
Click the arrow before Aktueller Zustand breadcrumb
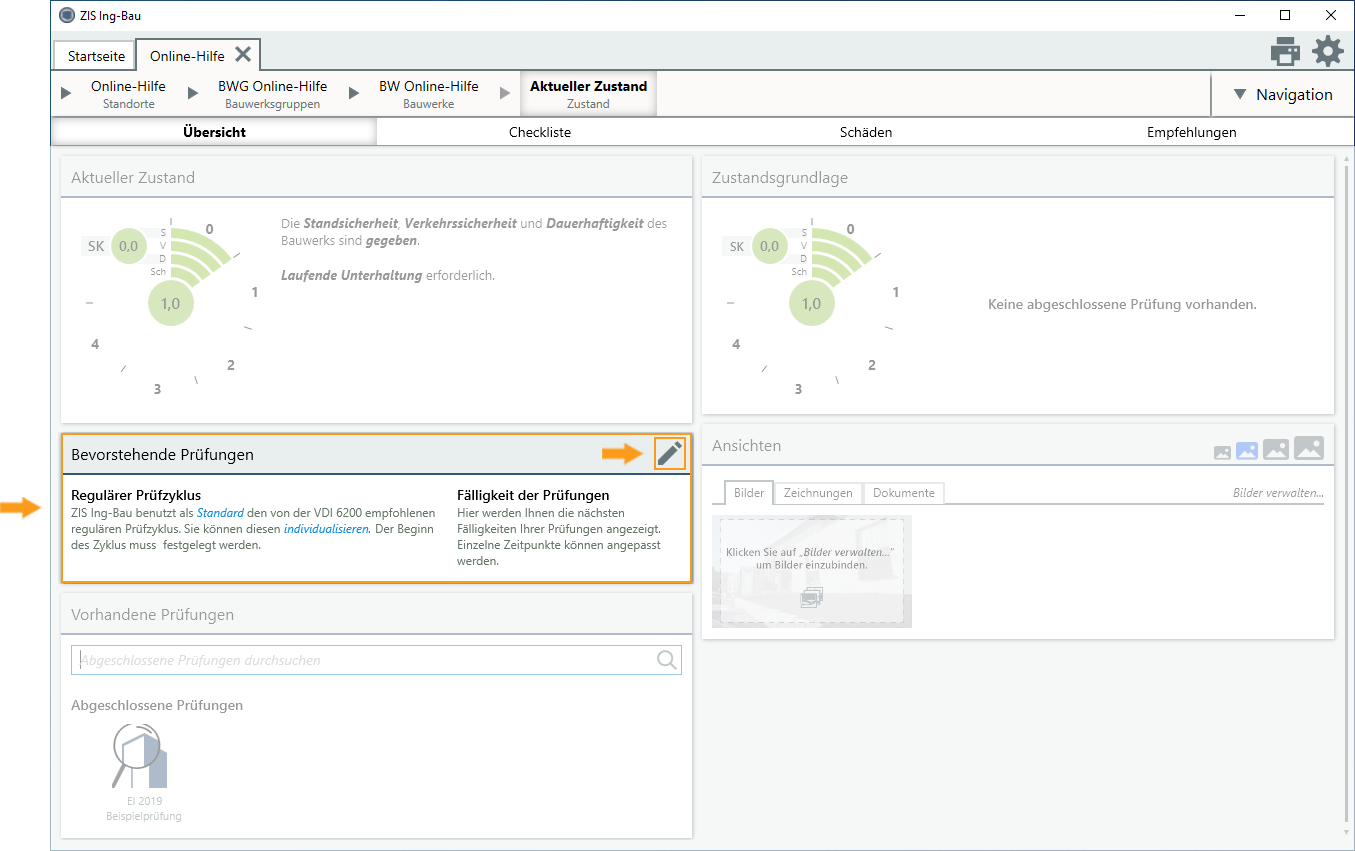pos(505,94)
